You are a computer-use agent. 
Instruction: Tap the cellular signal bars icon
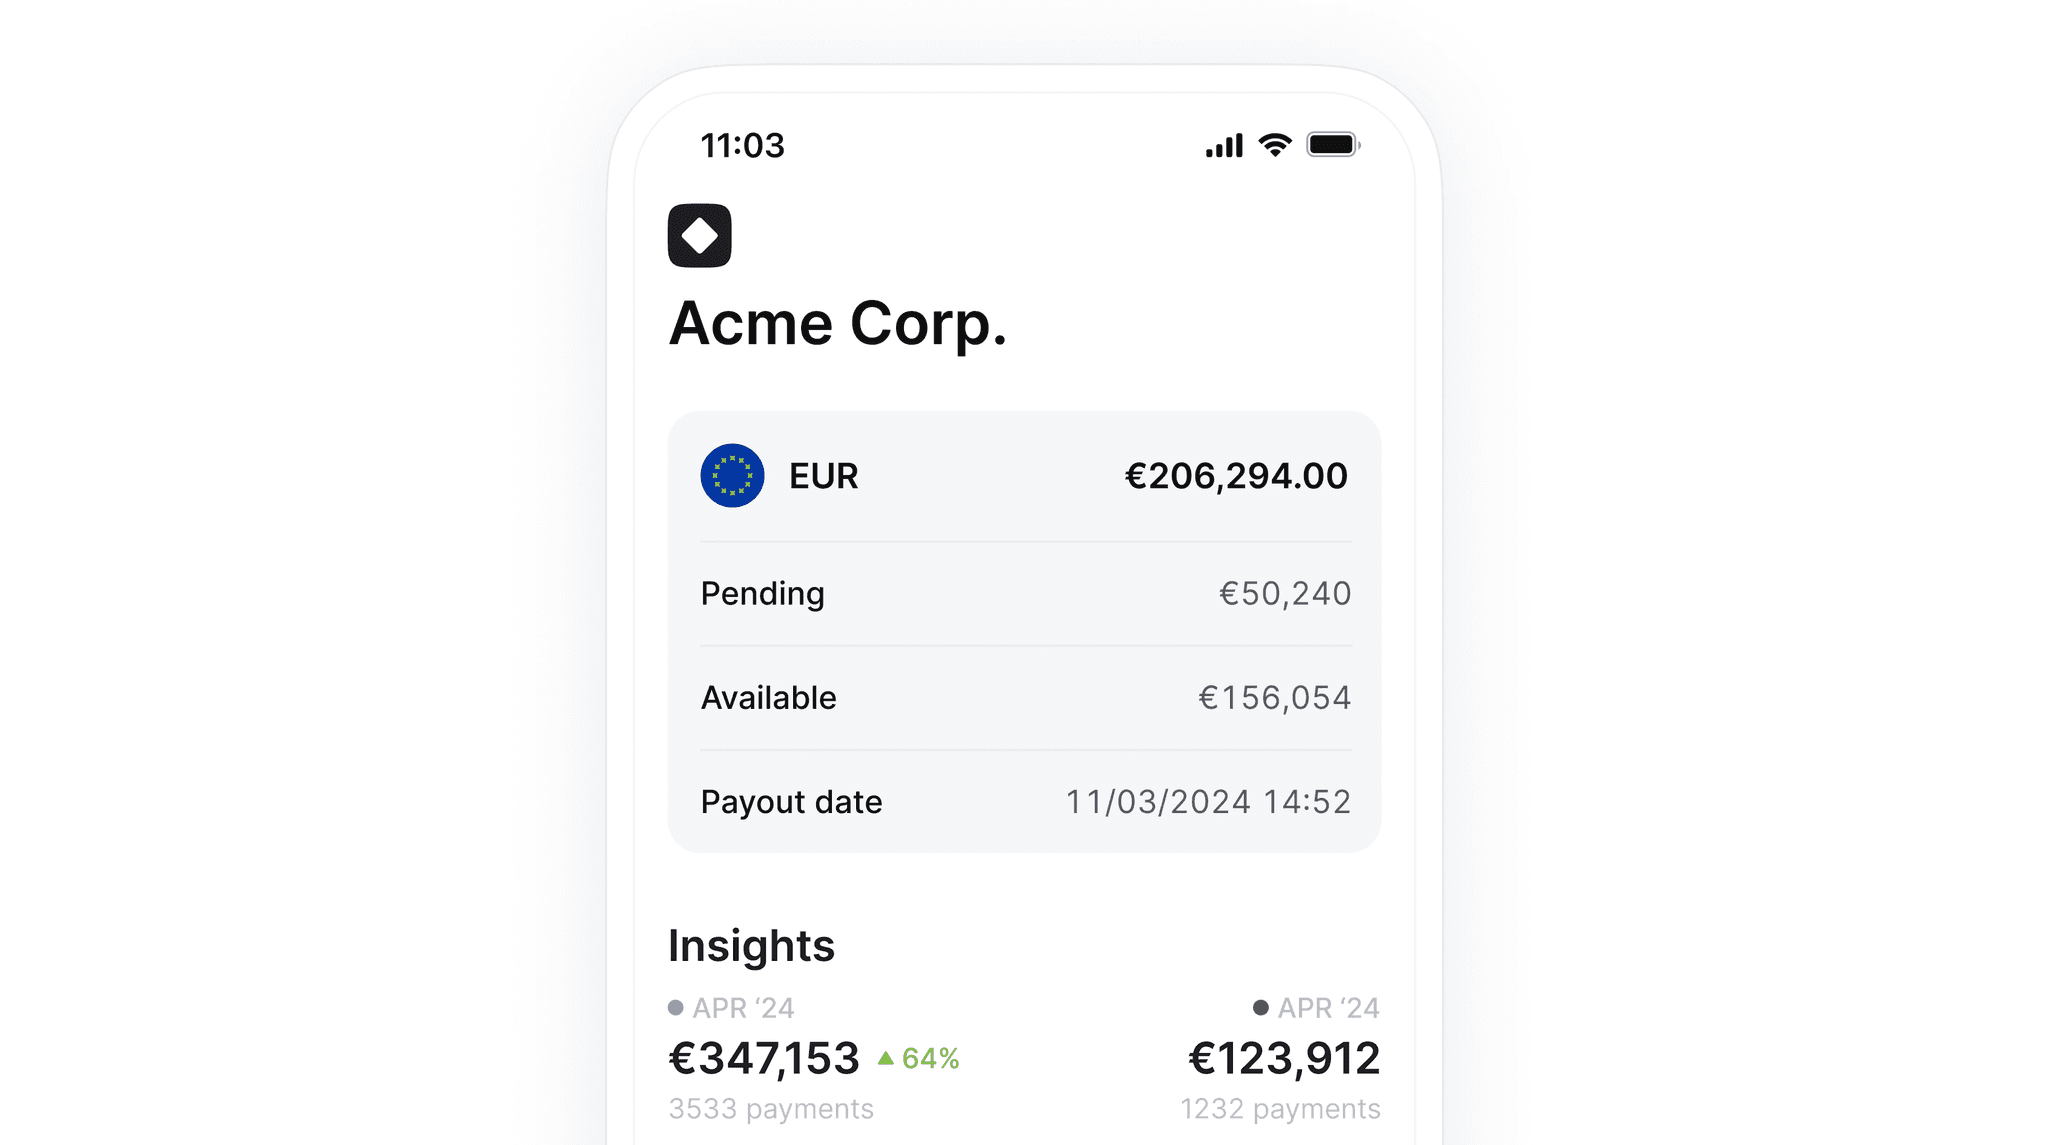[1224, 146]
